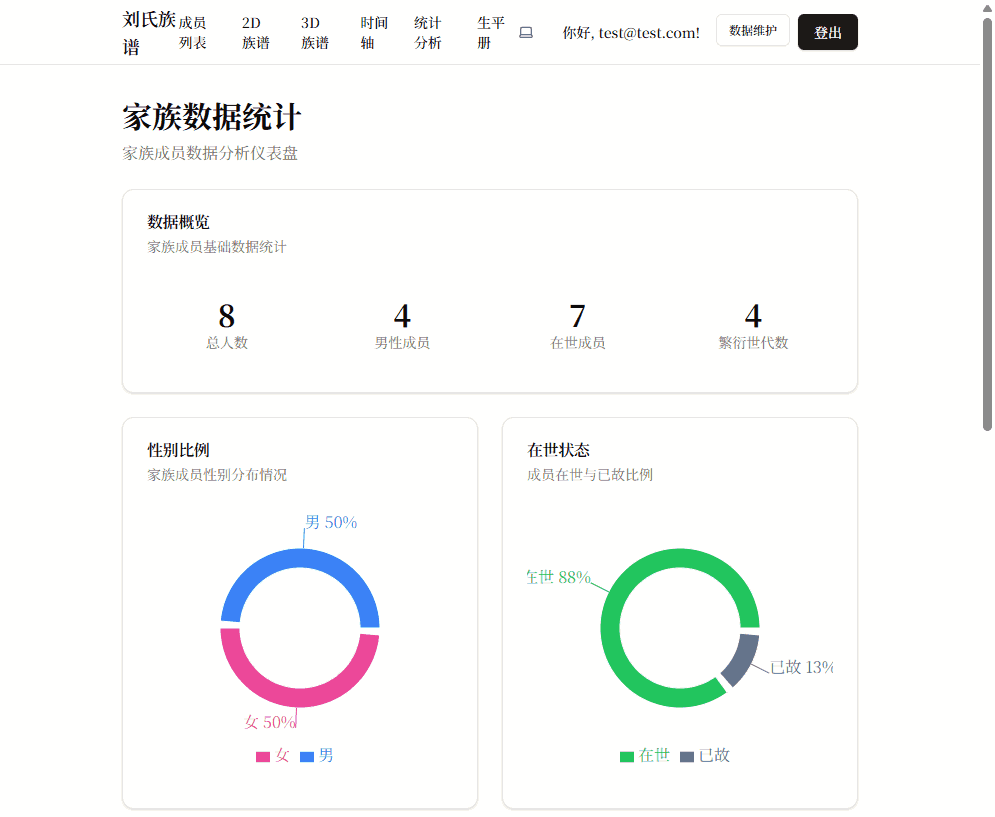
Task: Toggle the 在世 legend item
Action: click(x=644, y=756)
